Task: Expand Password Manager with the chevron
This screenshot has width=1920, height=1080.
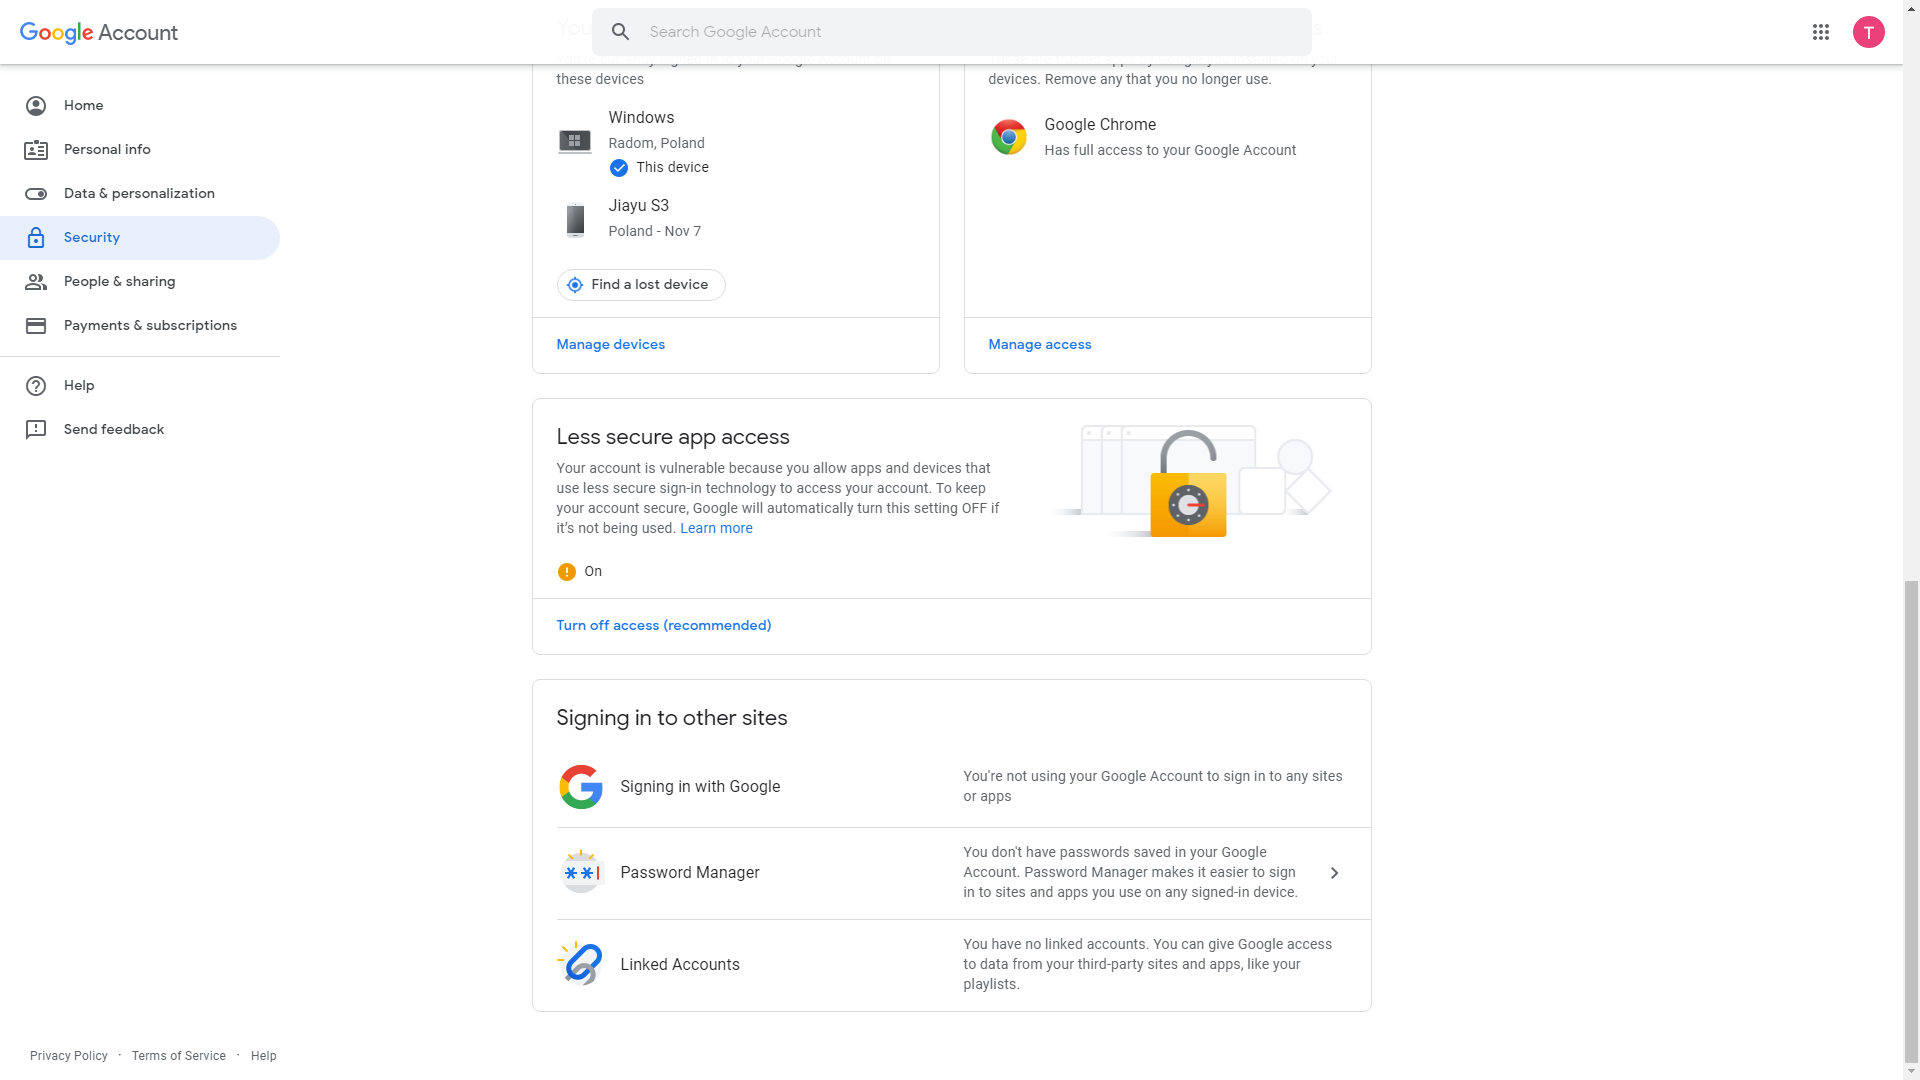Action: pyautogui.click(x=1334, y=873)
